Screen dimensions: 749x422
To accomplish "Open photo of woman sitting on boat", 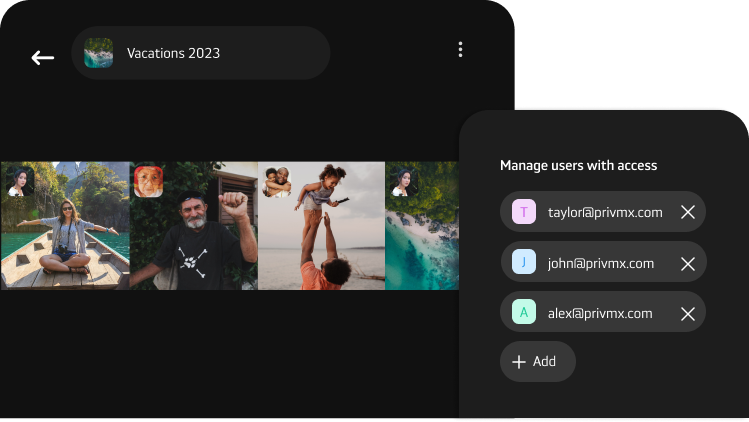I will tap(65, 226).
